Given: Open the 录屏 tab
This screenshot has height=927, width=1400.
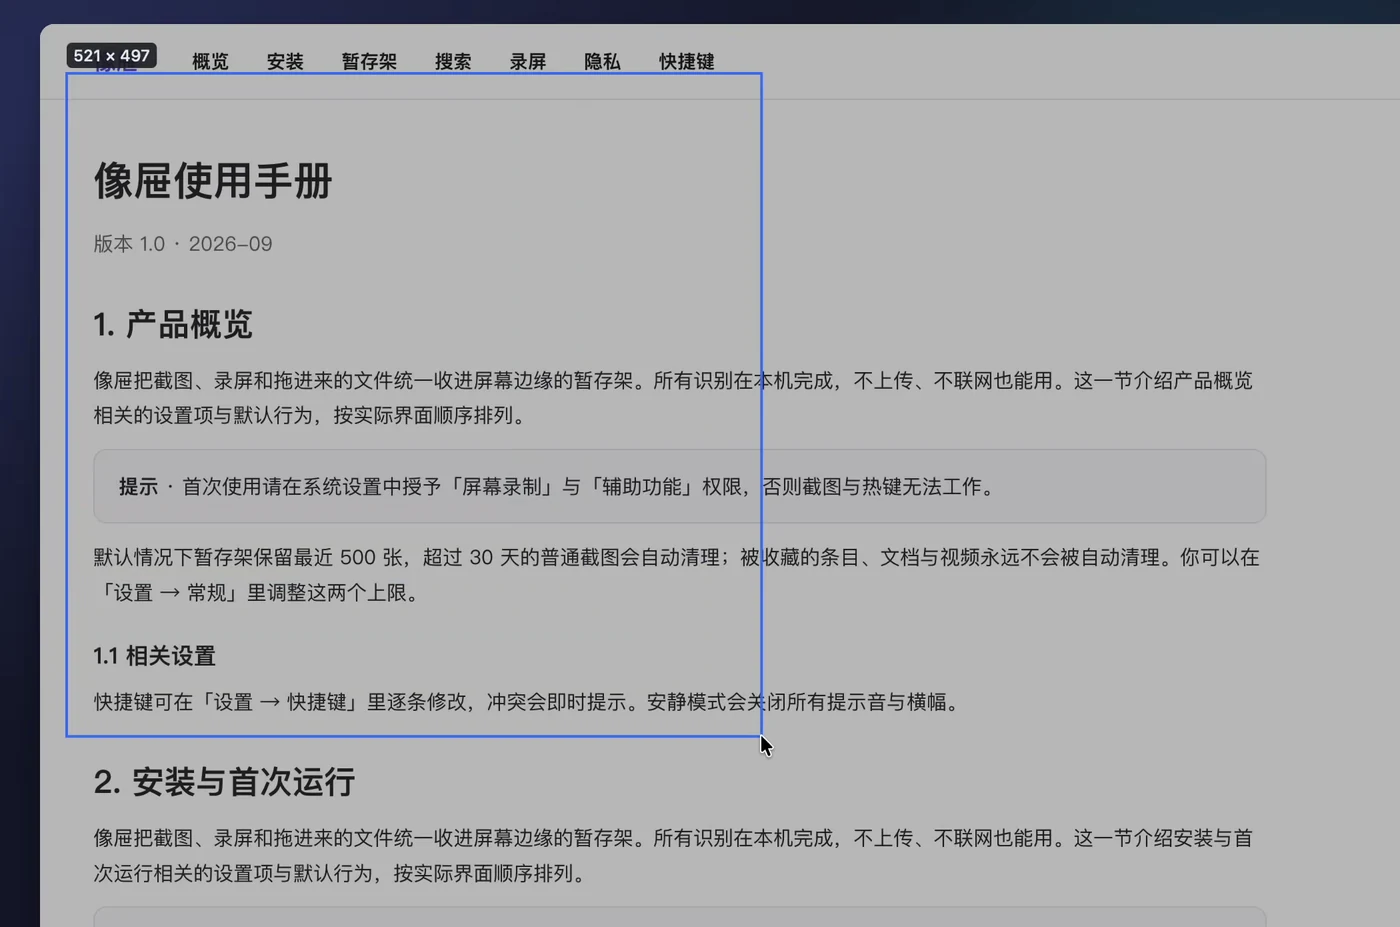Looking at the screenshot, I should 528,62.
